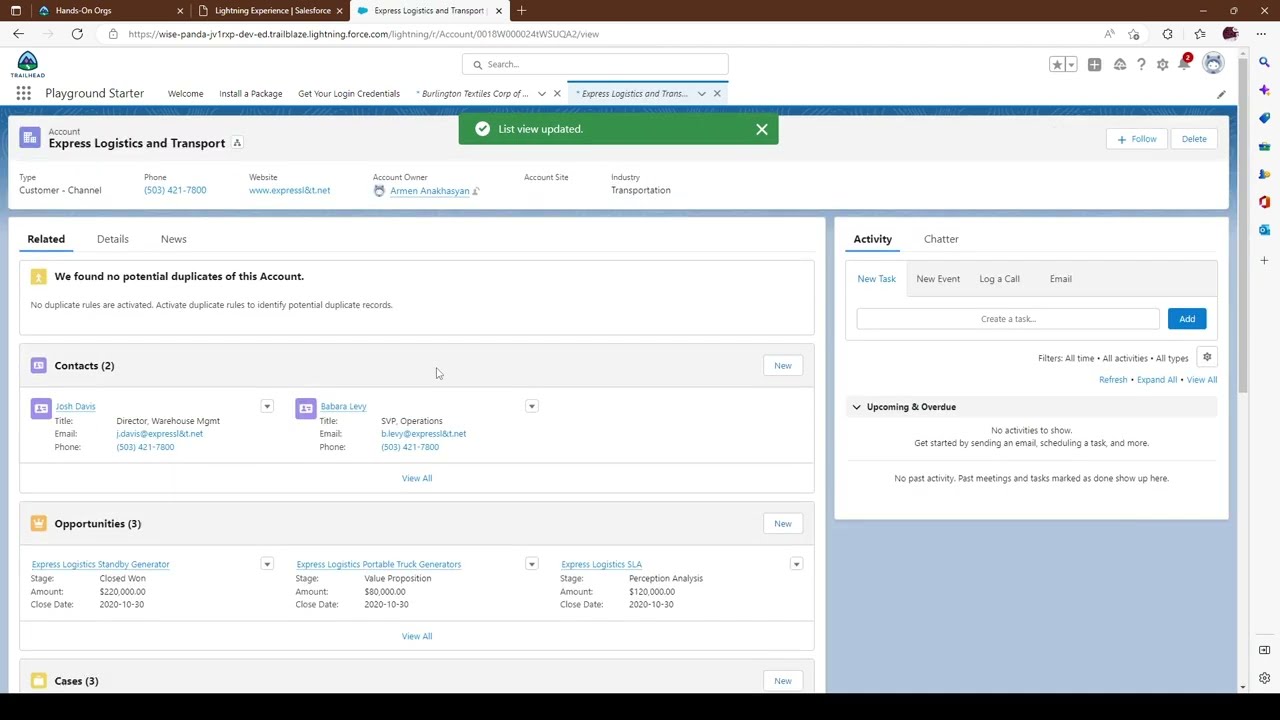Open the Express Logistics tab dropdown
The image size is (1280, 720).
(702, 94)
